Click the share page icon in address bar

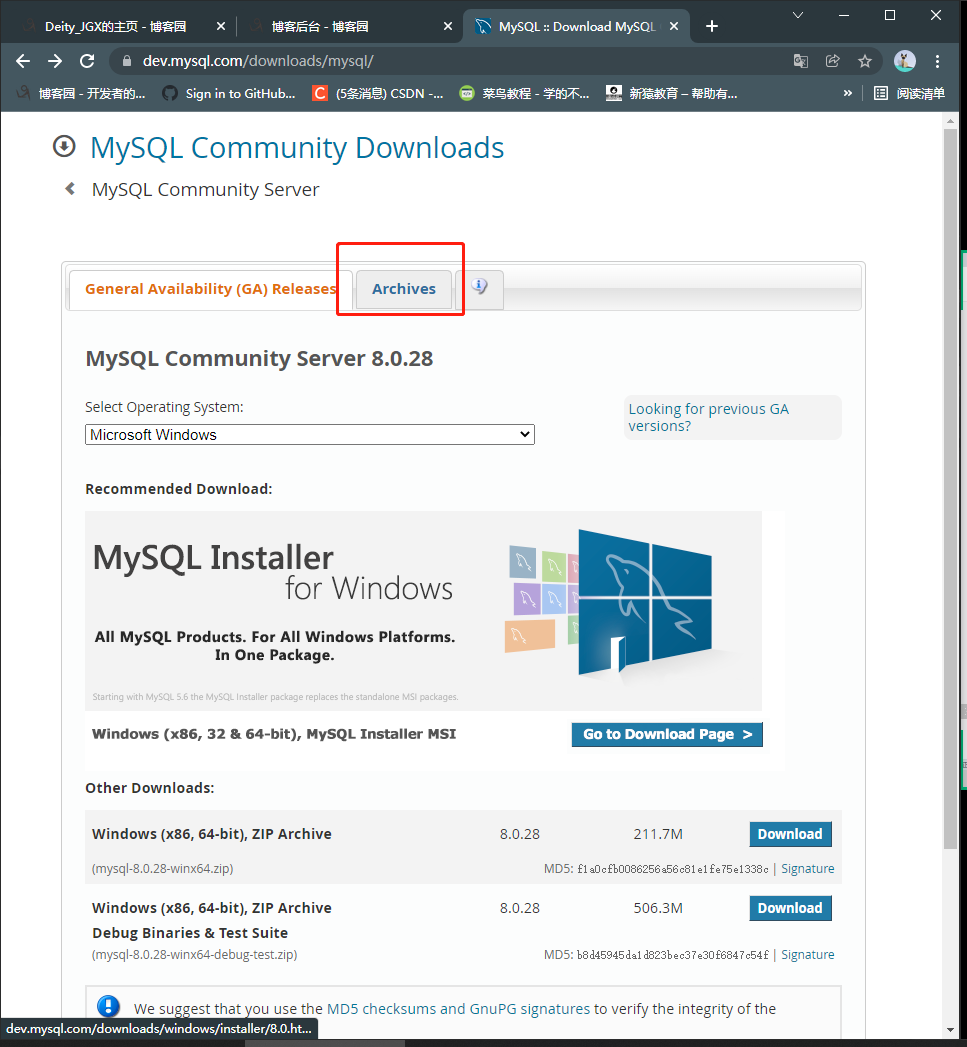pos(833,61)
